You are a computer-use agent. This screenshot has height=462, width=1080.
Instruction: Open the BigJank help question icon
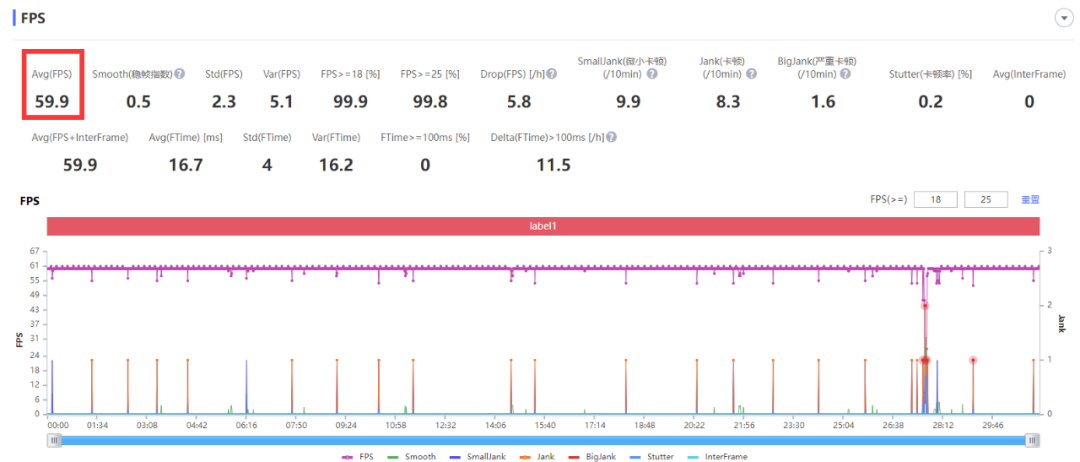pyautogui.click(x=844, y=74)
